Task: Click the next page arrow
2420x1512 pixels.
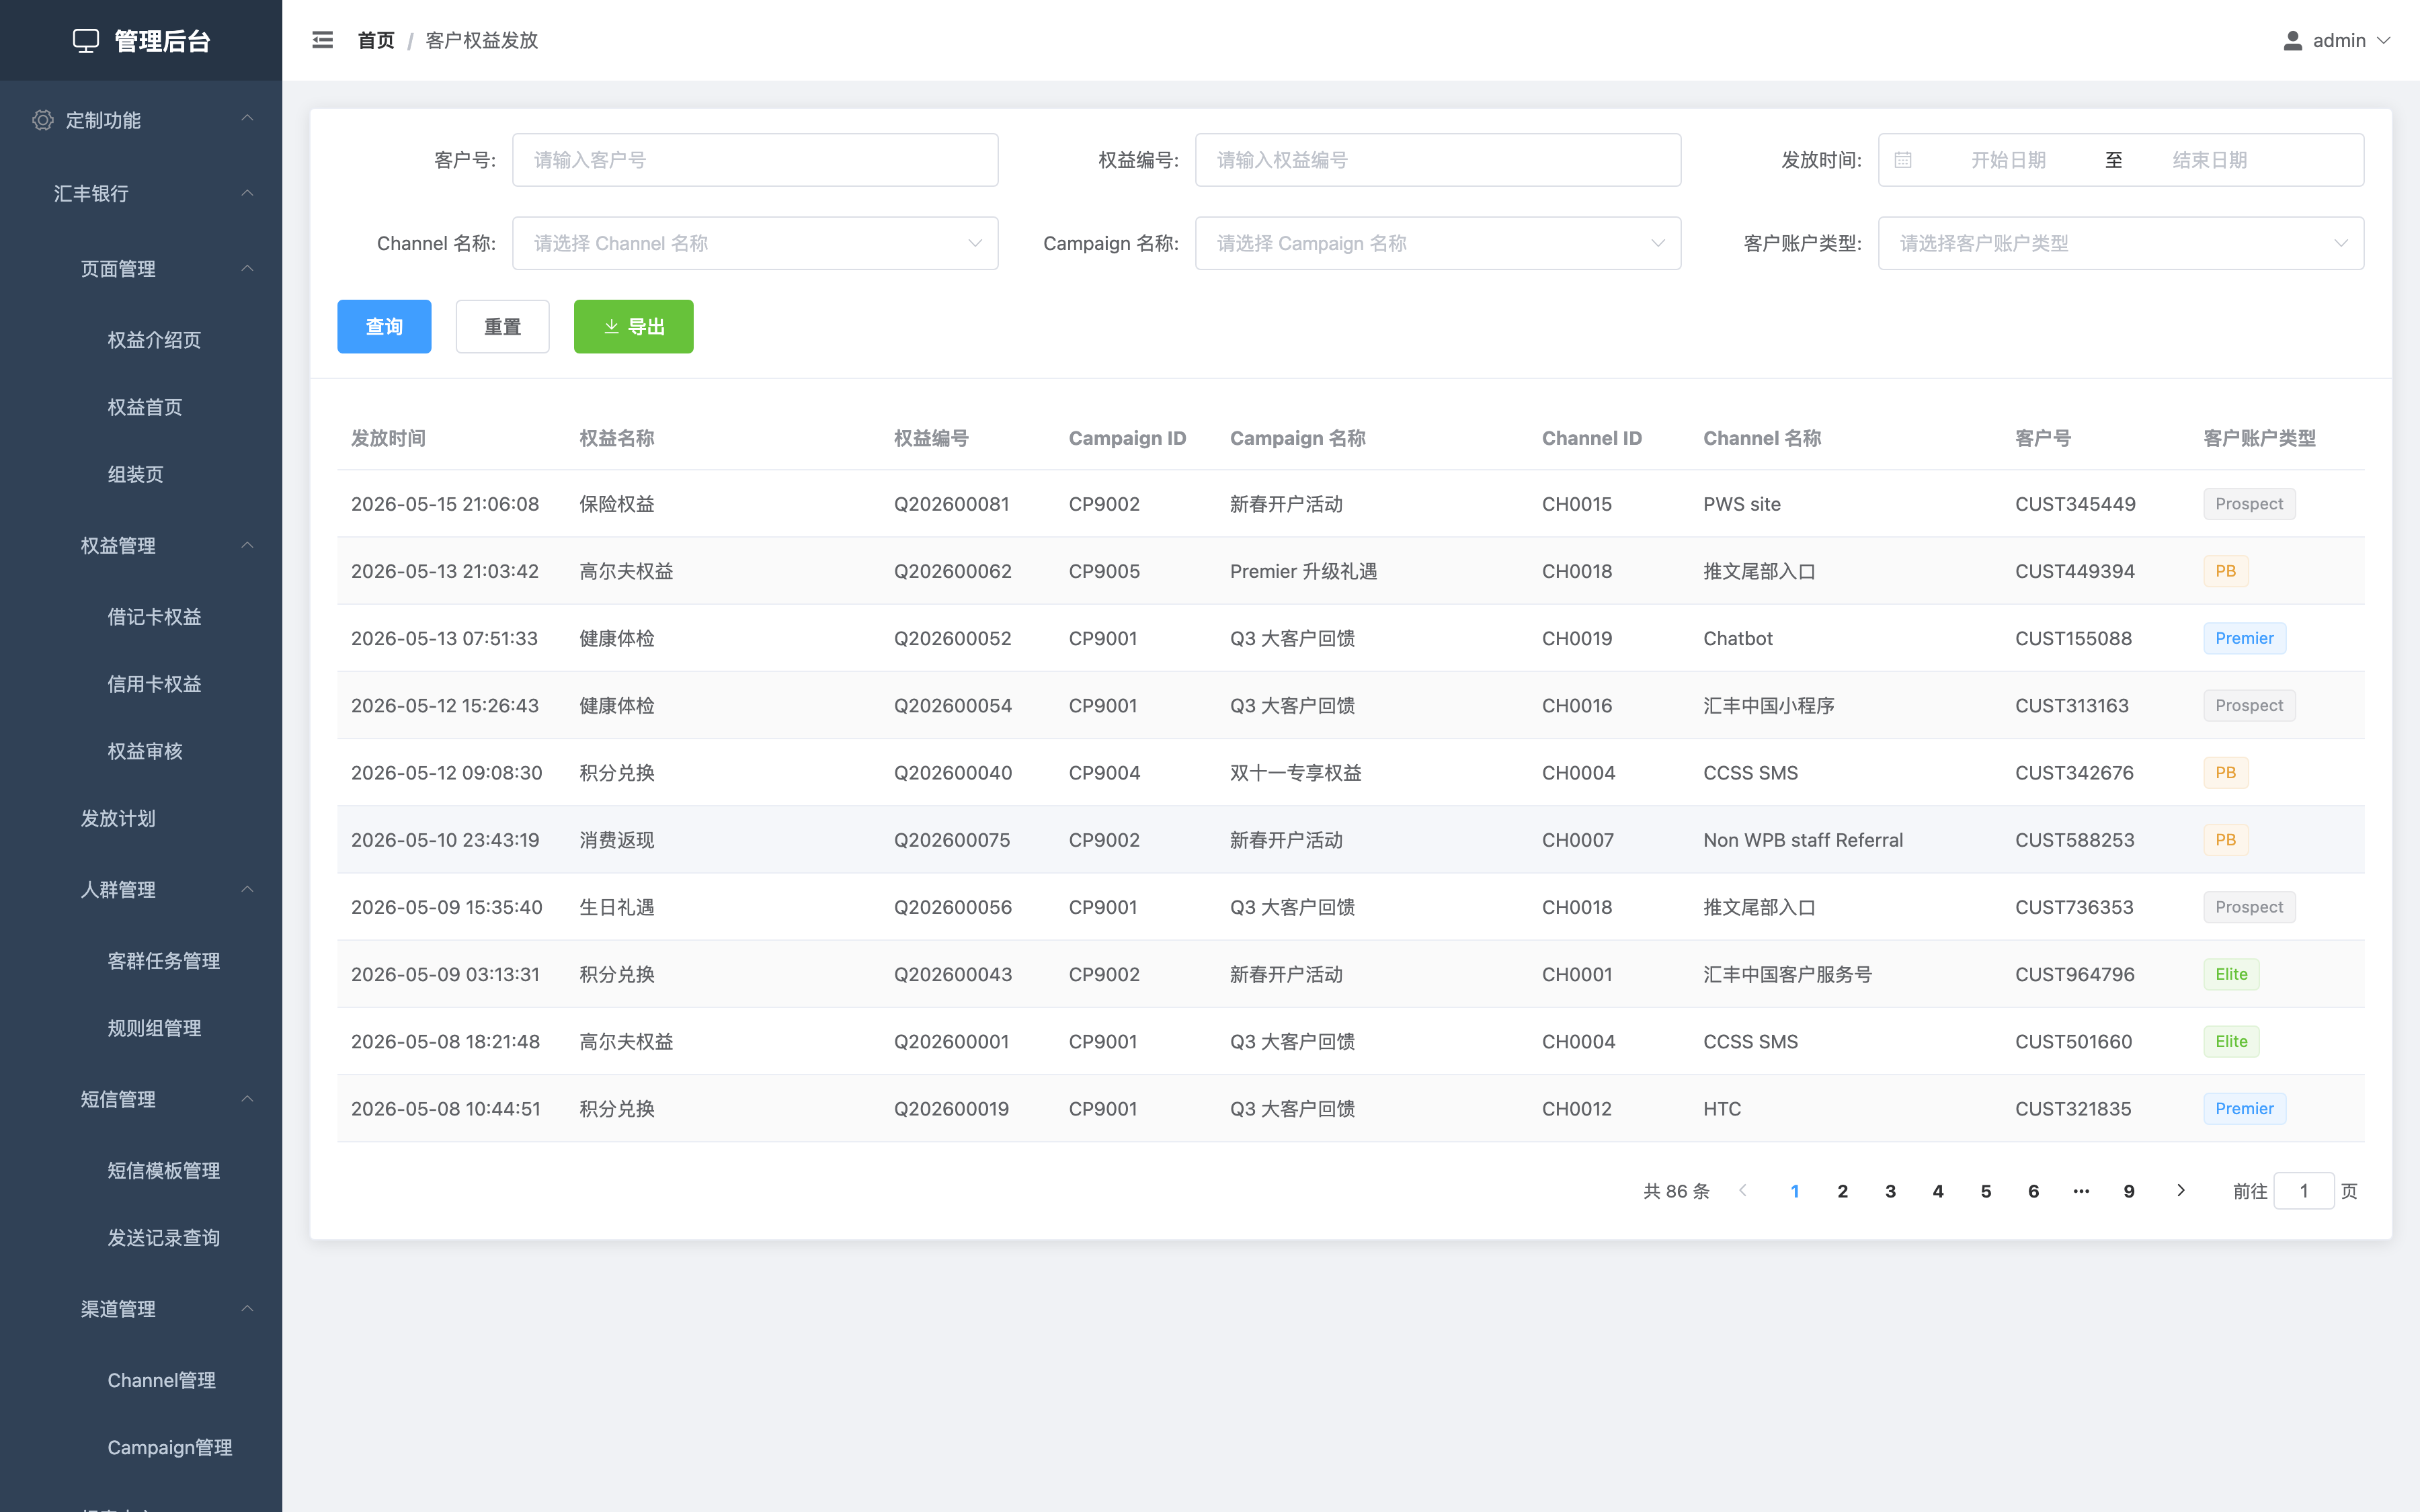Action: pos(2181,1190)
